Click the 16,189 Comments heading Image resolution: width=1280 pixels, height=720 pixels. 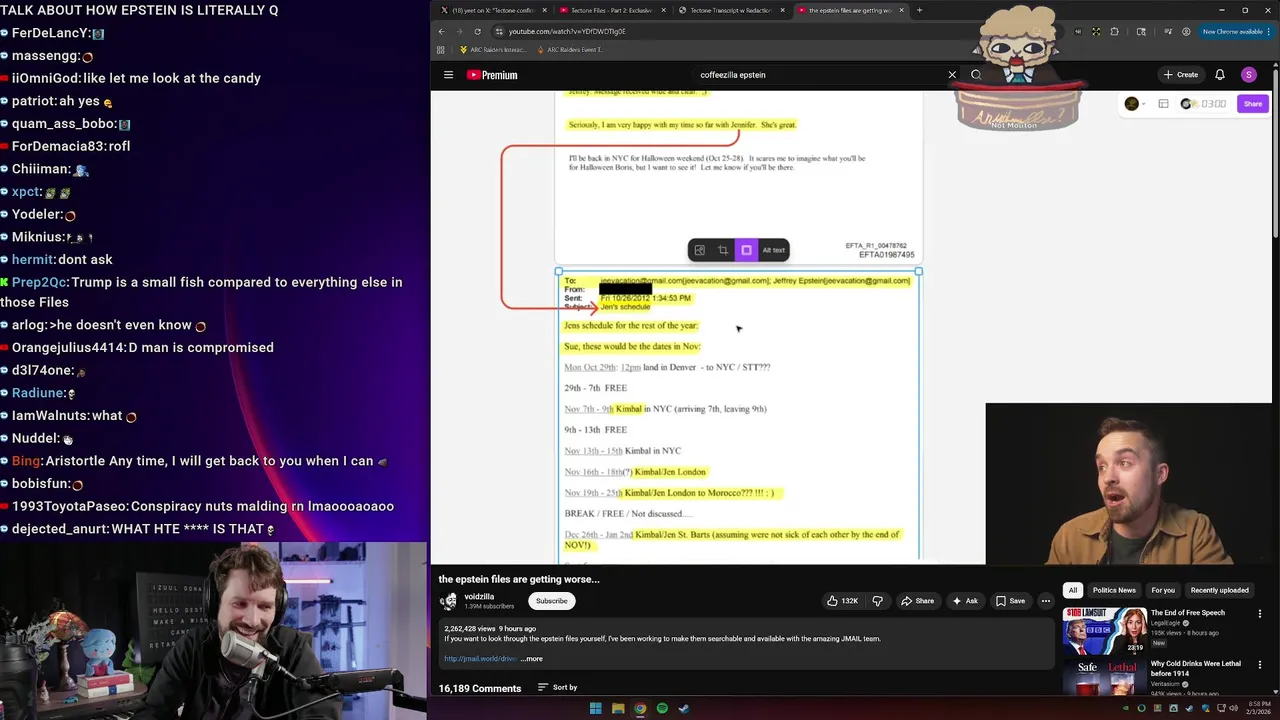tap(480, 688)
